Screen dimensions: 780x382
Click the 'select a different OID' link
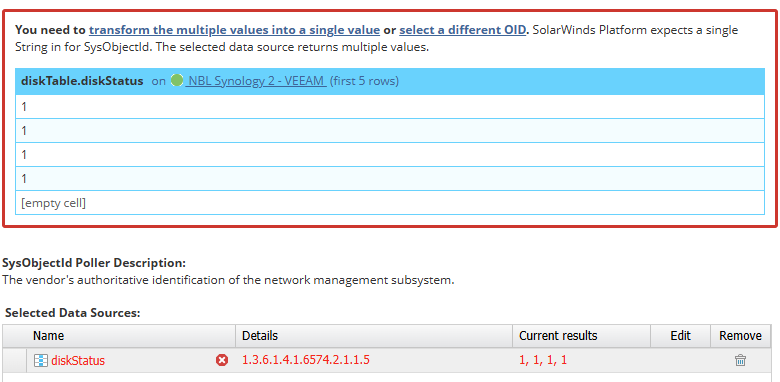[x=462, y=30]
